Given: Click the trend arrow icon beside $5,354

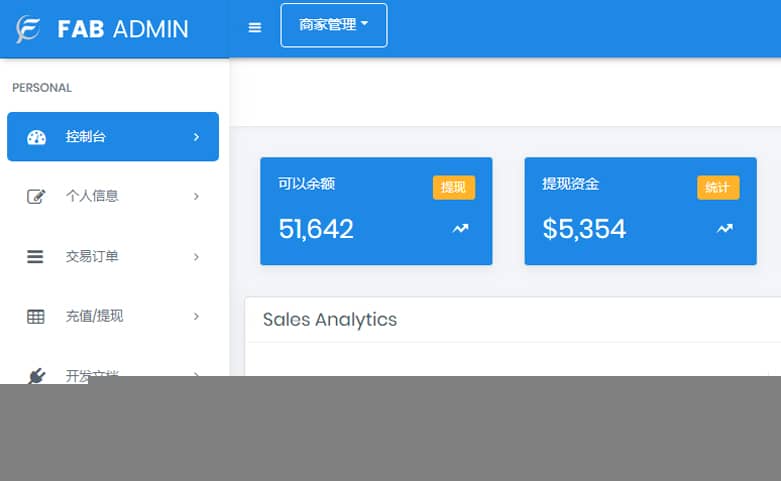Looking at the screenshot, I should click(x=725, y=229).
